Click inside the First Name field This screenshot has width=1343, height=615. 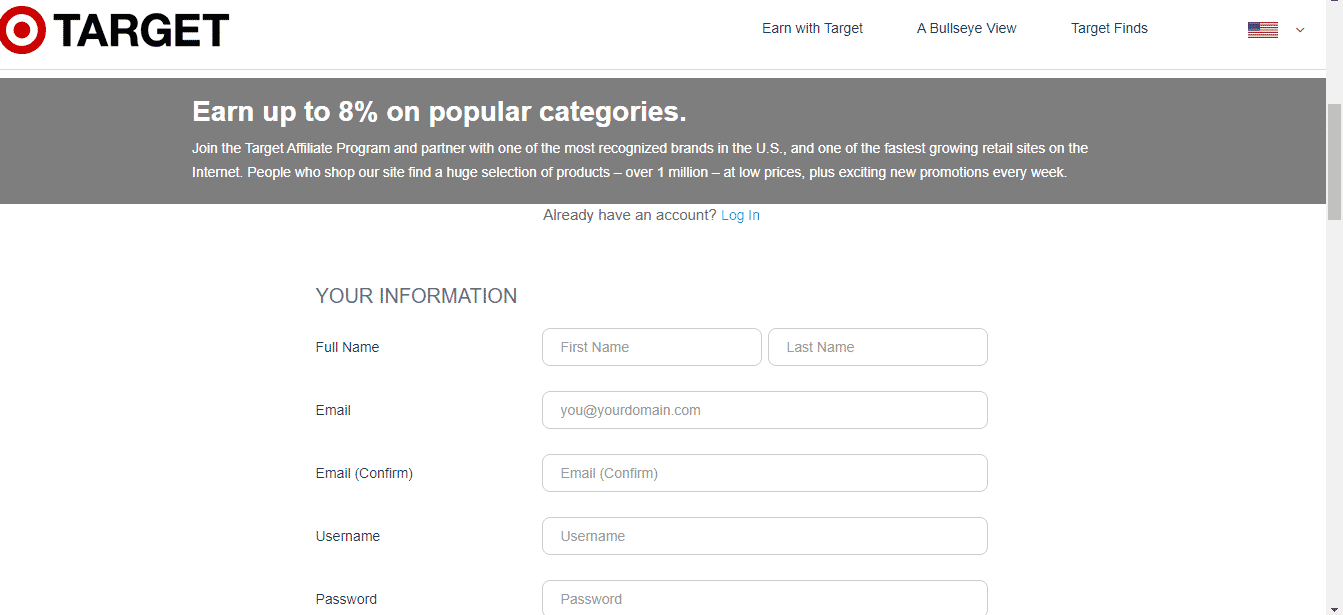coord(651,347)
